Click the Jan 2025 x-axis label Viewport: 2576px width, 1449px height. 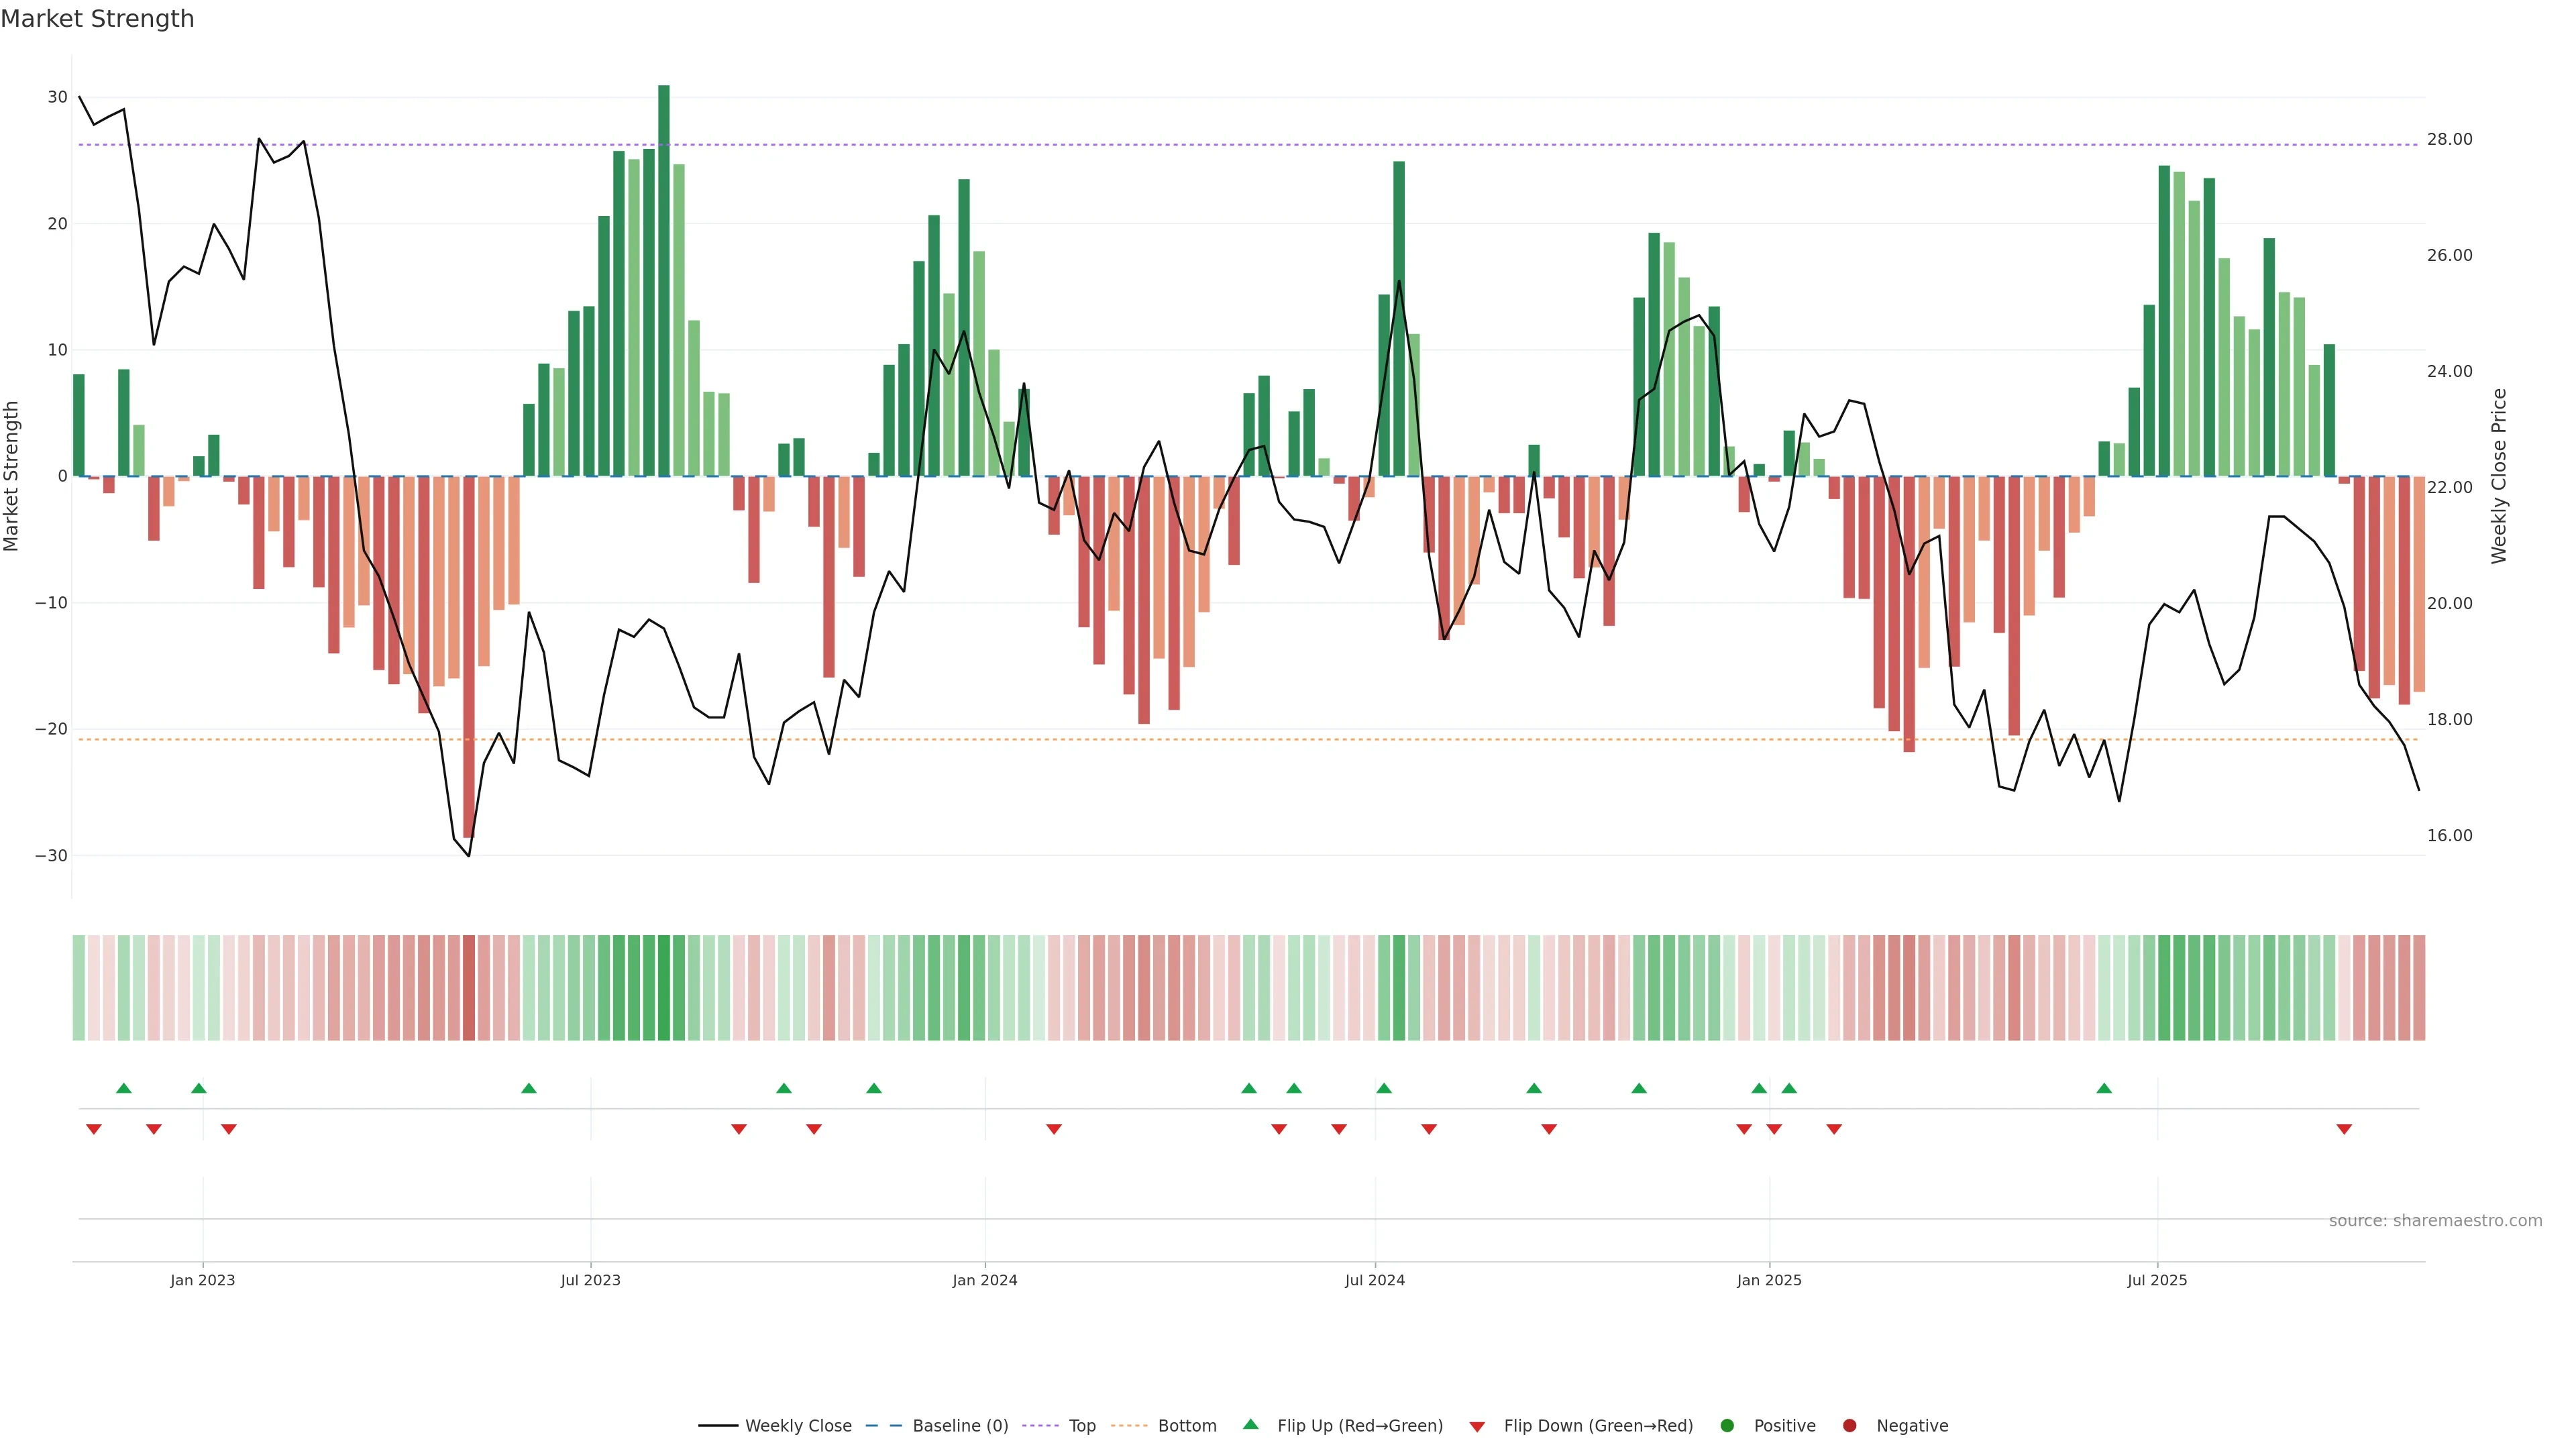point(1768,1280)
